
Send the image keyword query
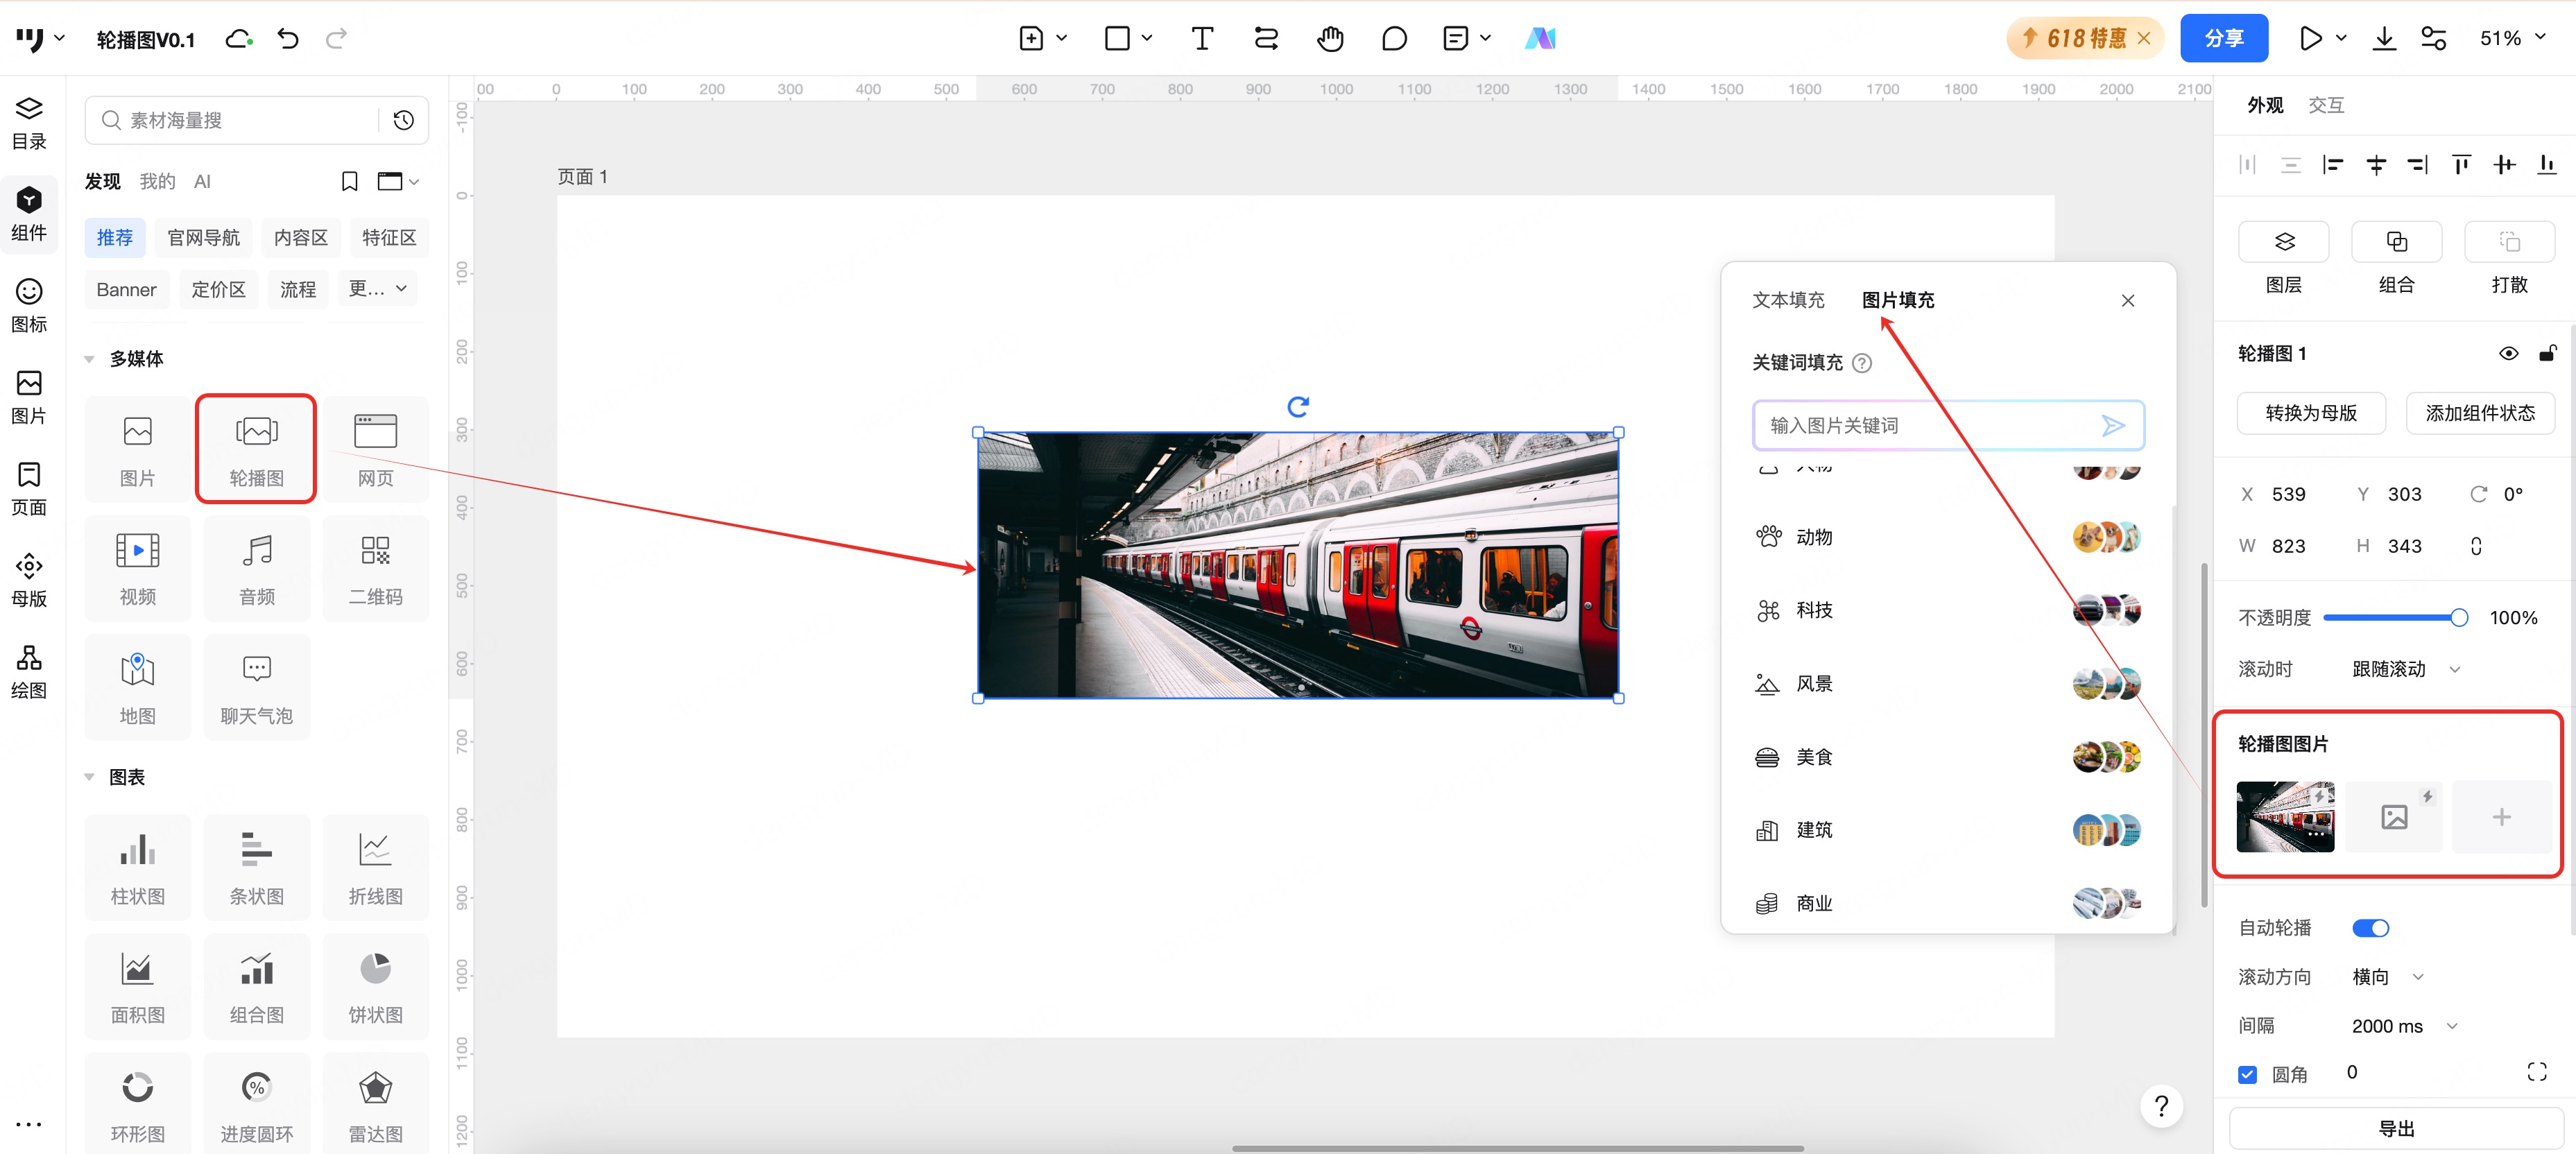tap(2113, 426)
